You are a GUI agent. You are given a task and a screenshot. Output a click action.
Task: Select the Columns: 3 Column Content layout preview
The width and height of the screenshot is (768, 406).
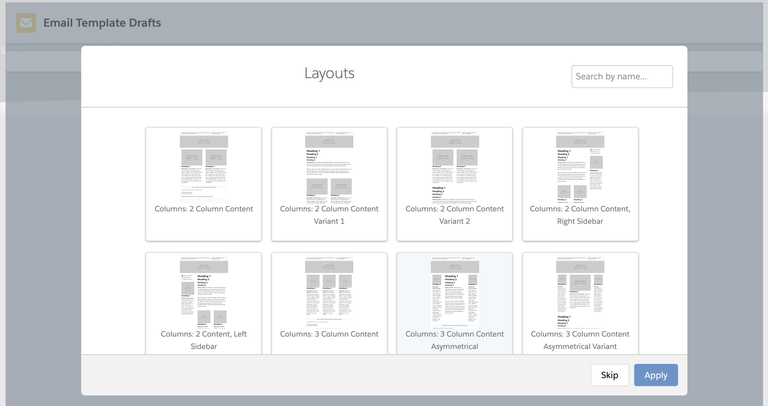(329, 292)
